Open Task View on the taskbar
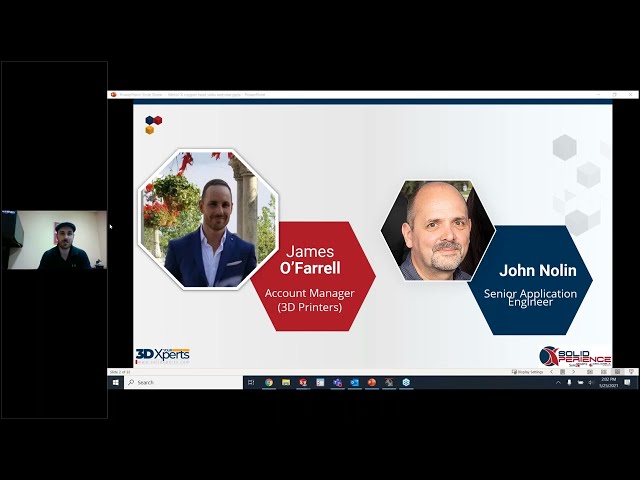This screenshot has width=640, height=480. (x=251, y=382)
